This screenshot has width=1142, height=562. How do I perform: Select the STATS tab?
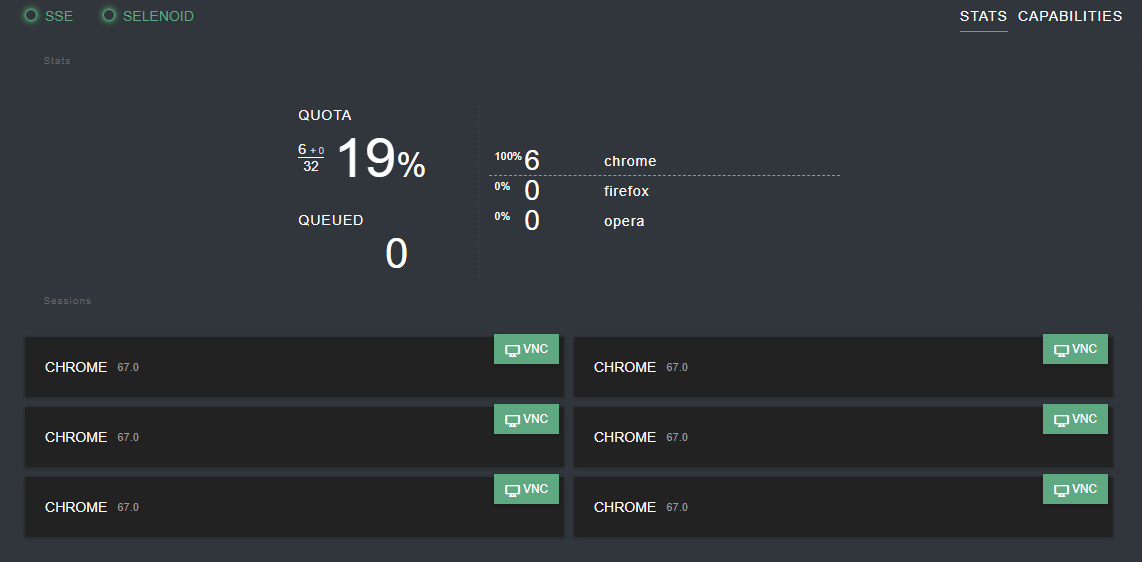(983, 16)
